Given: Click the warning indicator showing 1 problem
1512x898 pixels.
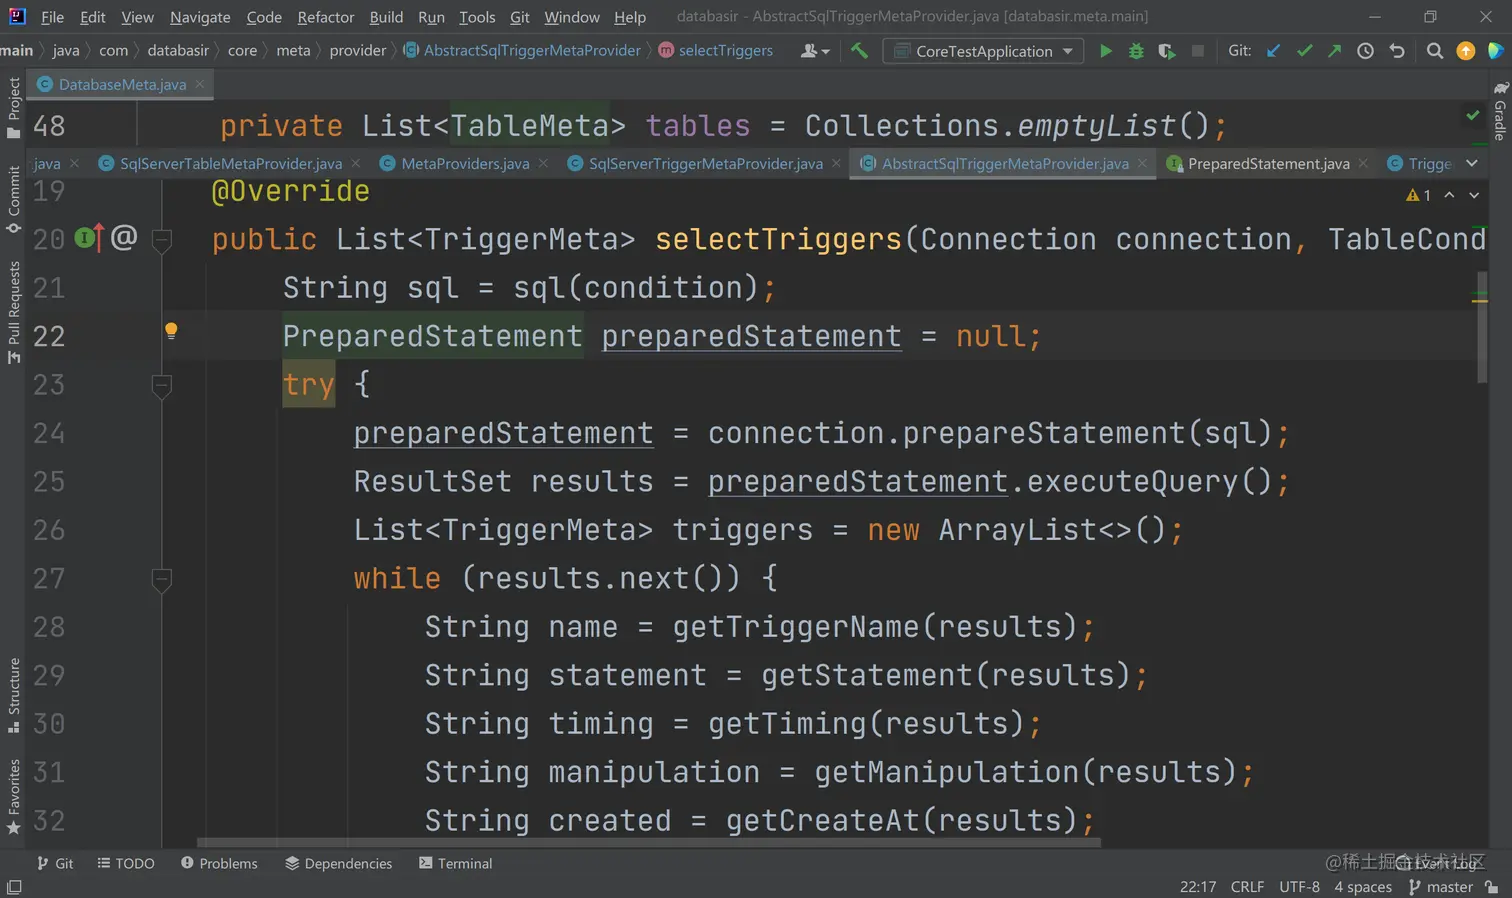Looking at the screenshot, I should [x=1419, y=195].
